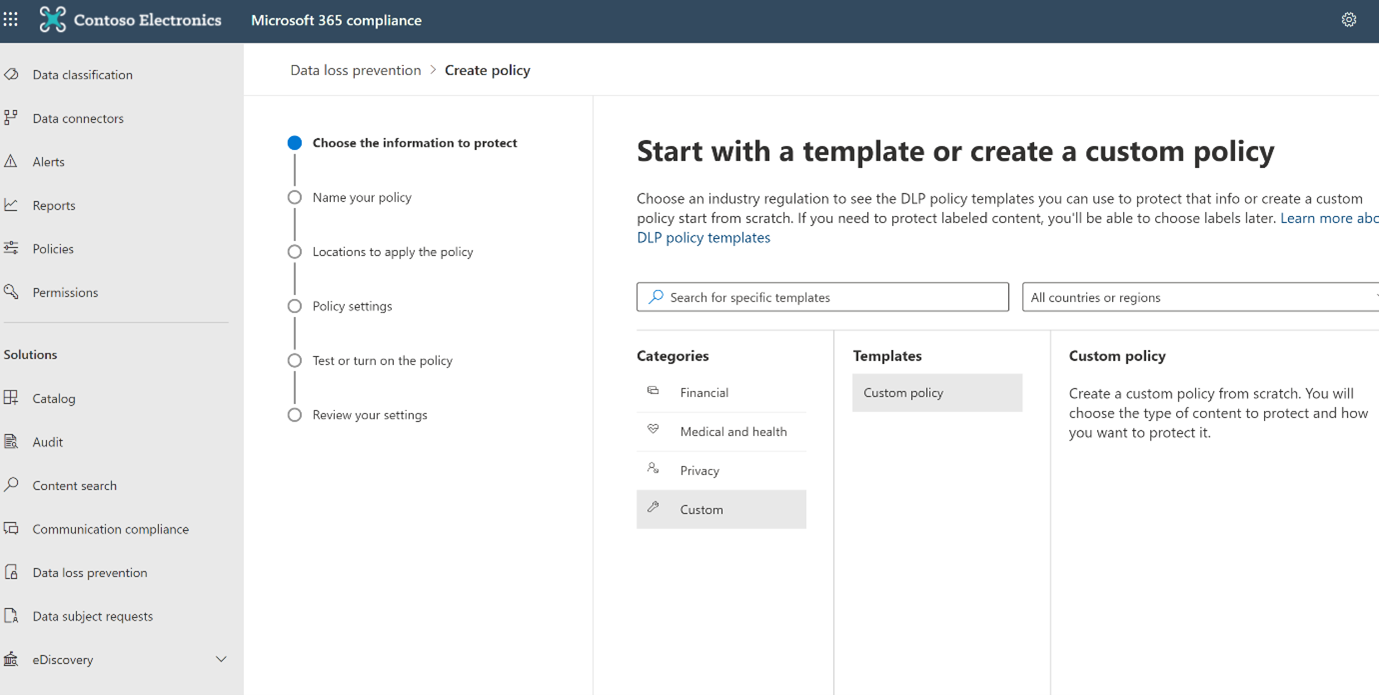Screen dimensions: 1379x695
Task: Select 'Locations to apply the policy' step circle
Action: coord(294,252)
